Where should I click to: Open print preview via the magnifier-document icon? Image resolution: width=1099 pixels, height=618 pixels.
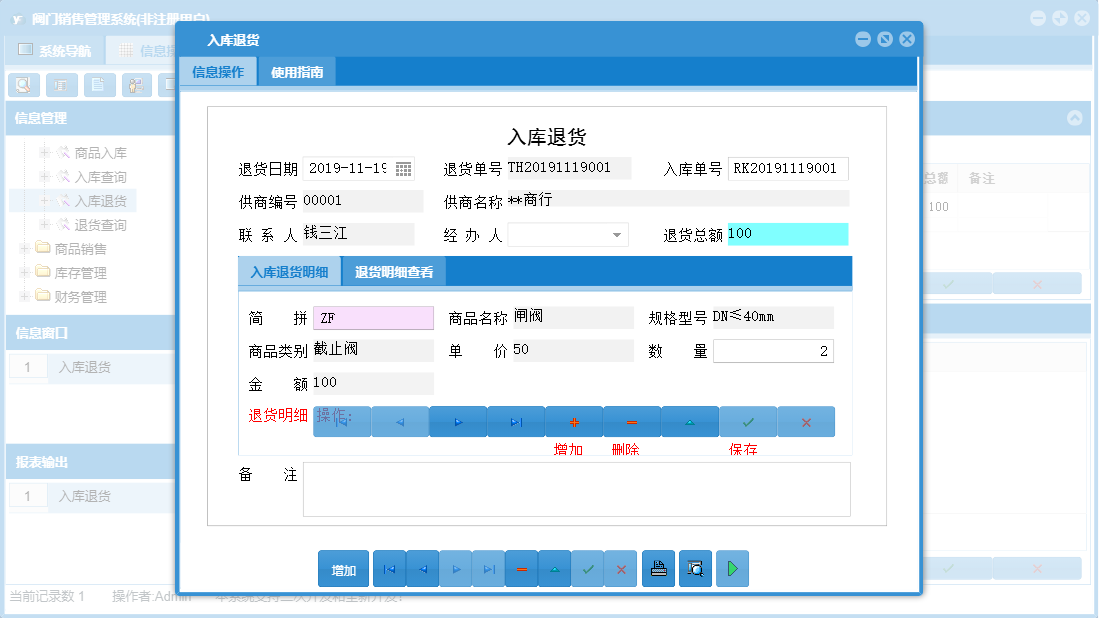coord(695,568)
